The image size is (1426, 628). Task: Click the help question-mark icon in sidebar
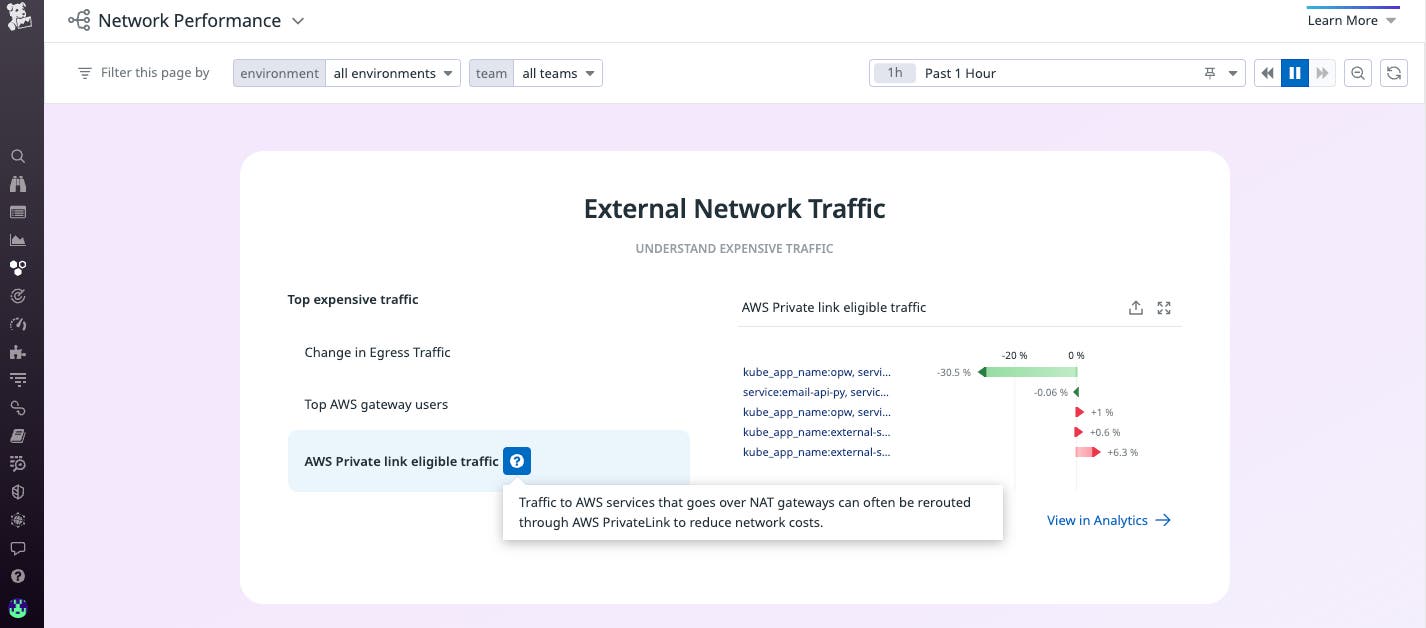[18, 575]
